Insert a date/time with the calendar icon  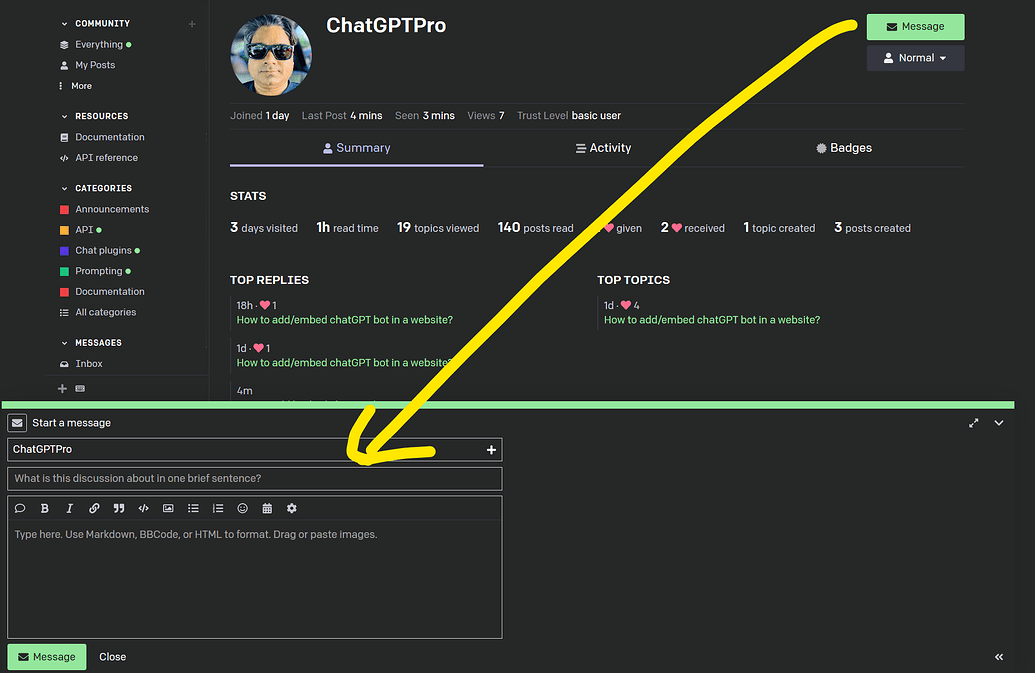pyautogui.click(x=266, y=508)
